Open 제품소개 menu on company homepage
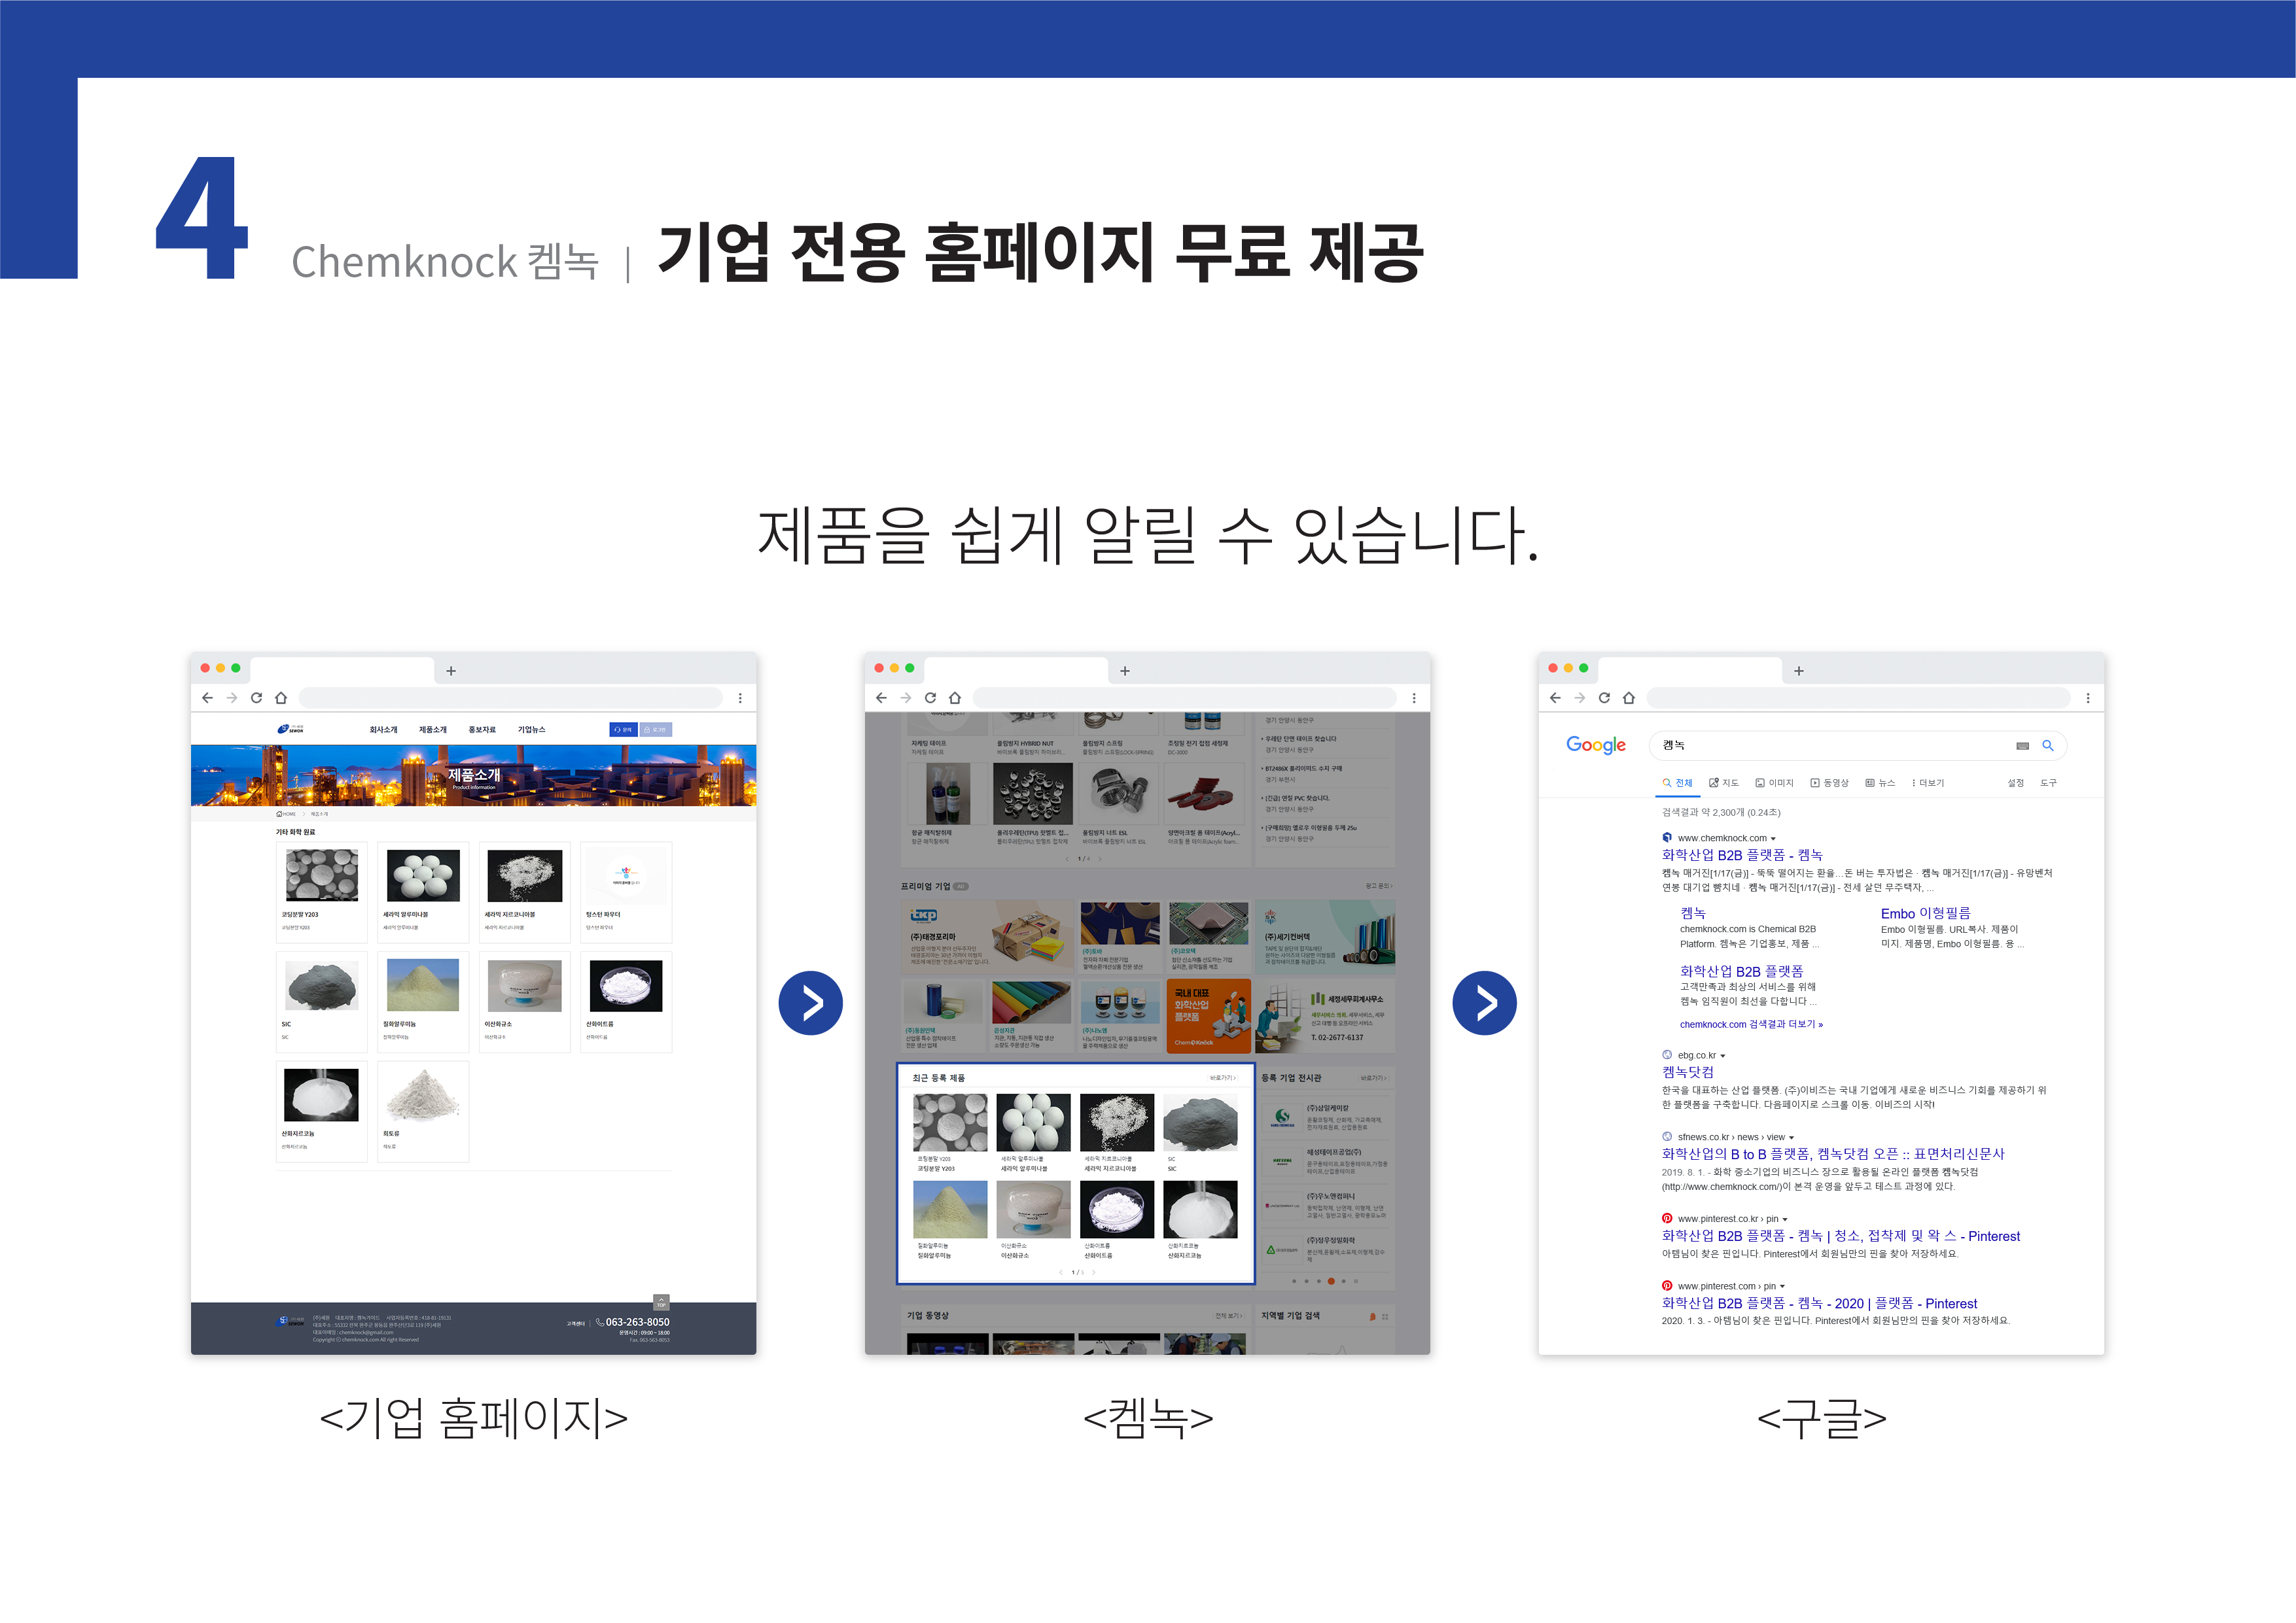Screen dimensions: 2296x1623 pyautogui.click(x=433, y=730)
